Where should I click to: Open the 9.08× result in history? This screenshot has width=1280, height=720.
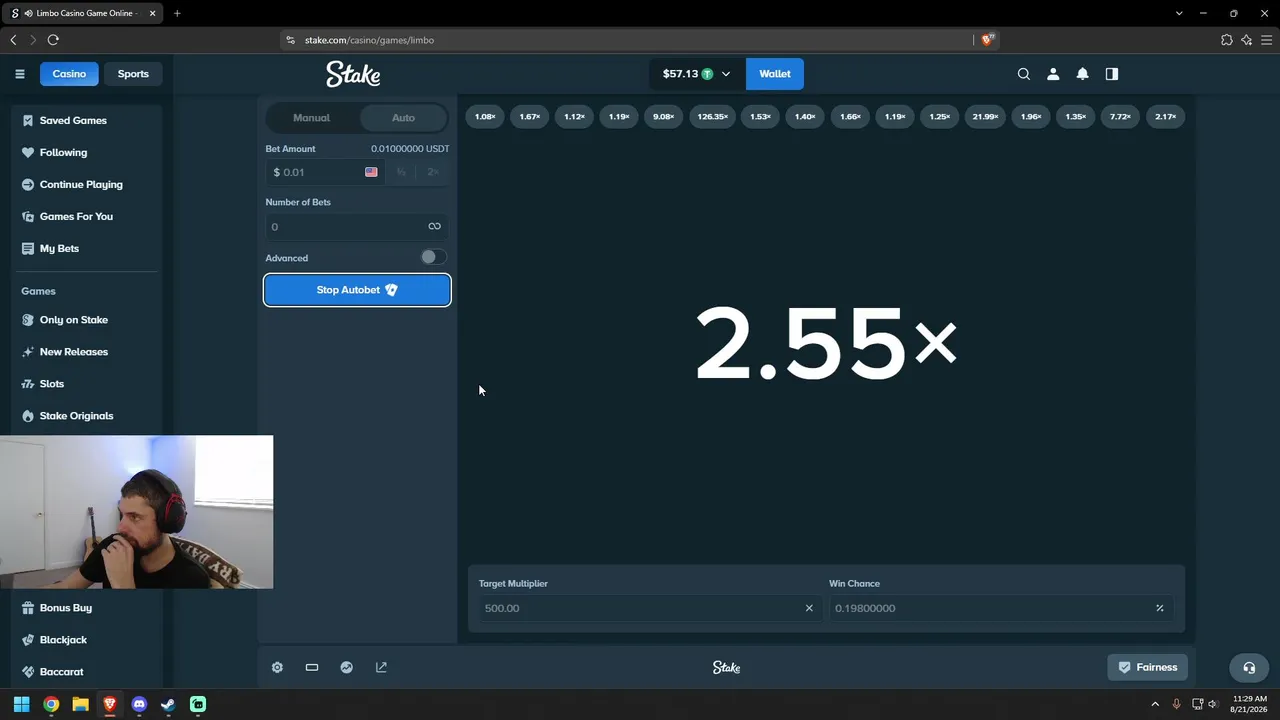tap(663, 117)
